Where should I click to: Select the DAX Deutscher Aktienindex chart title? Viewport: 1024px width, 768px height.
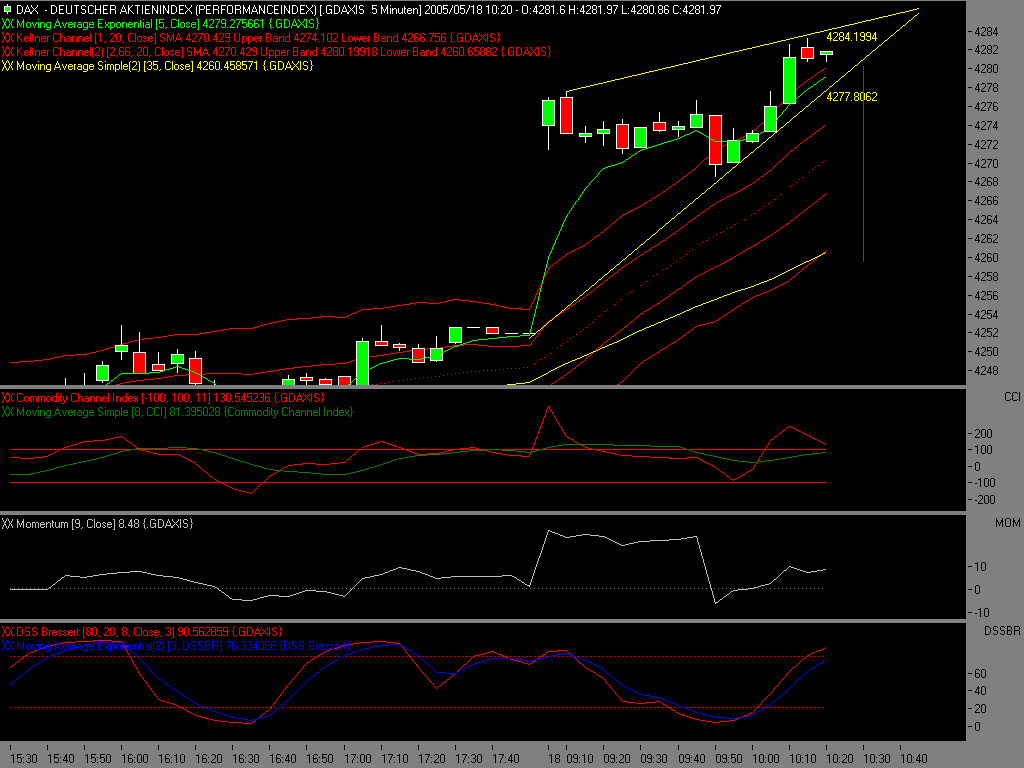pos(368,10)
